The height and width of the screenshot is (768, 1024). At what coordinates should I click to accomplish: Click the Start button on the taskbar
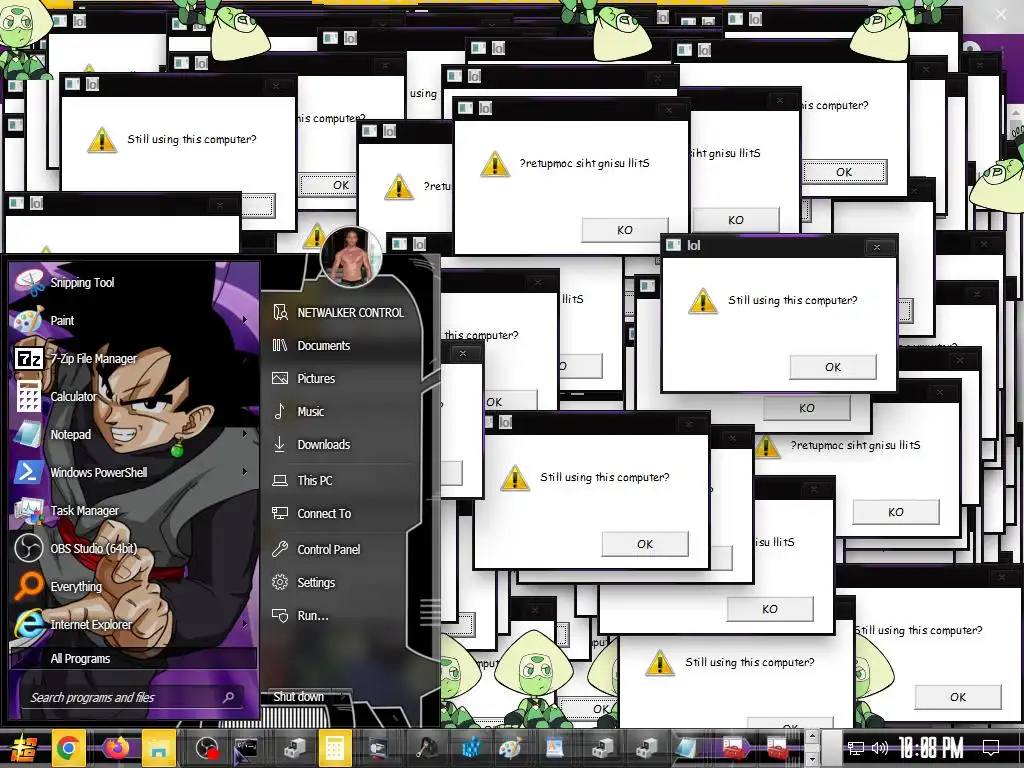point(22,748)
